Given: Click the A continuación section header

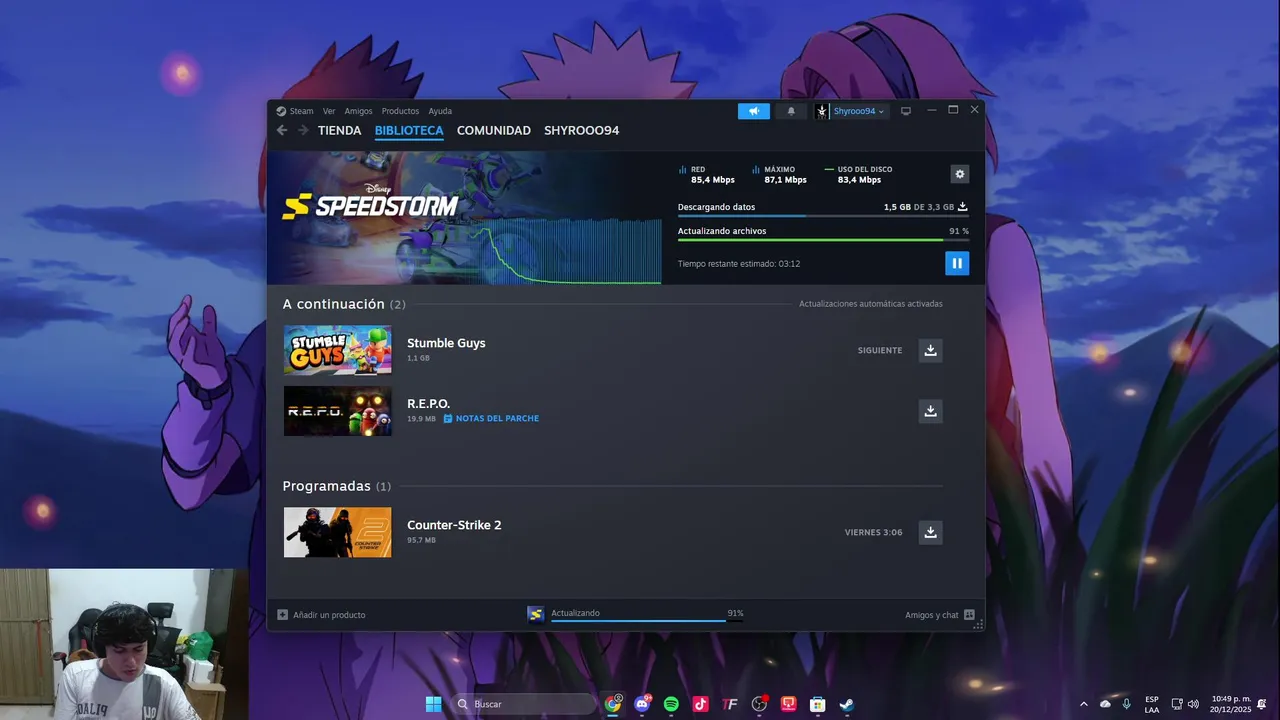Looking at the screenshot, I should point(344,304).
